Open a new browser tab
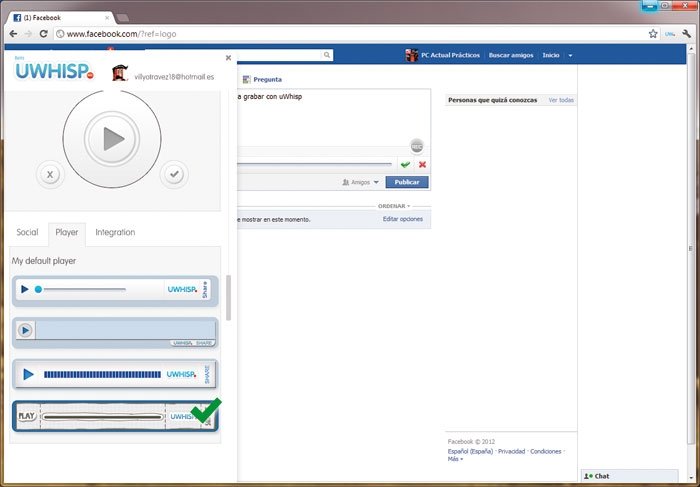 click(122, 18)
